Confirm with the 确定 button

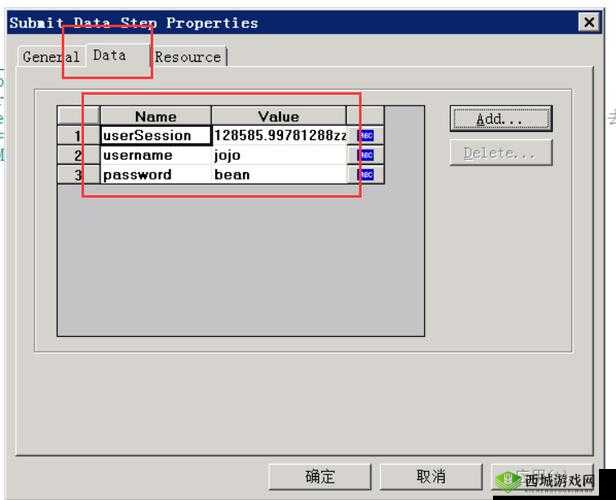click(319, 476)
